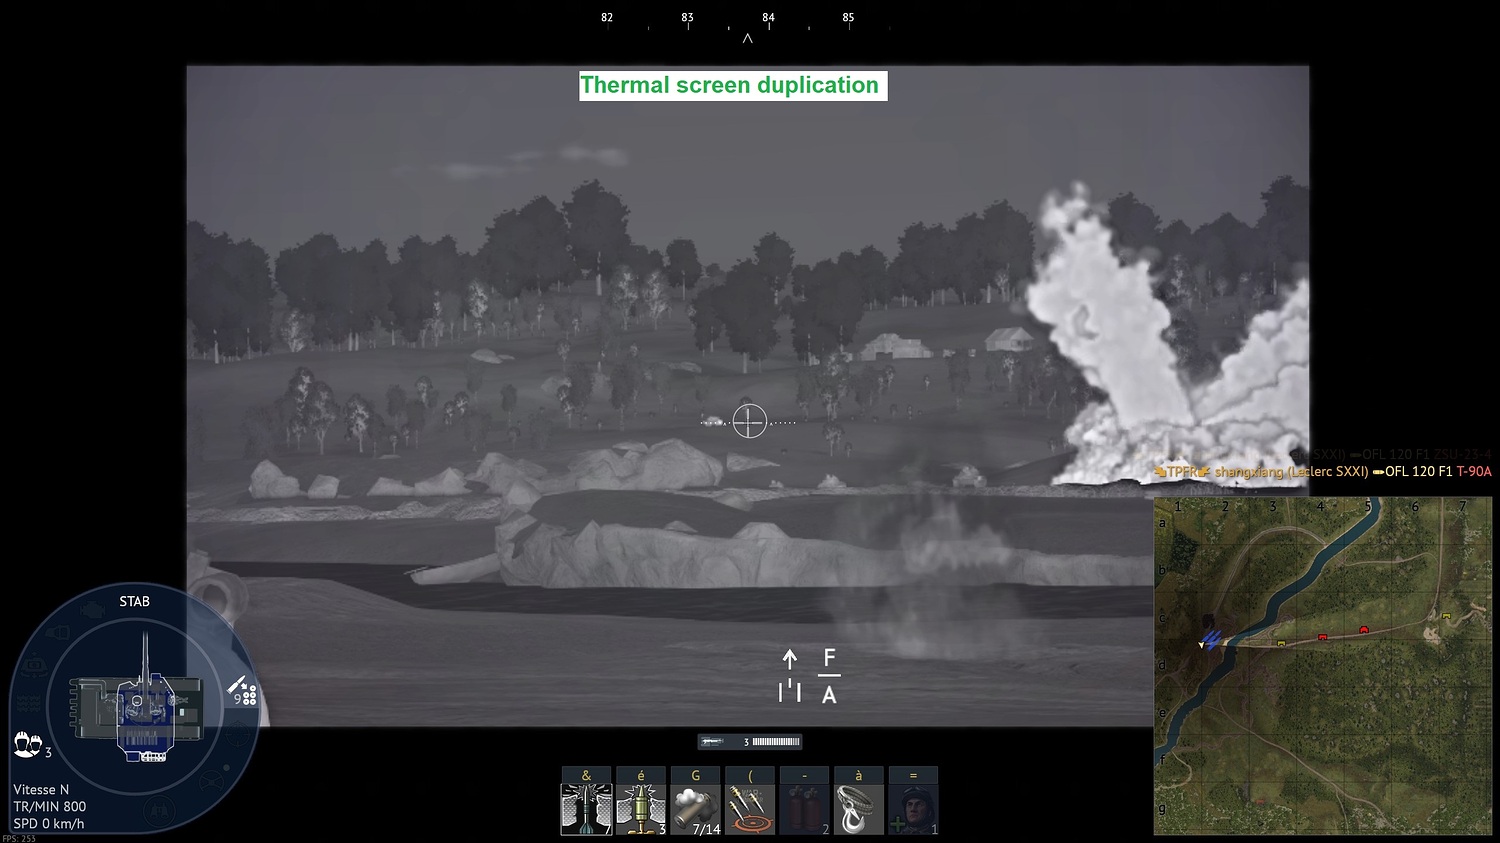Click the yellow marker near the river bridge
The image size is (1500, 843).
pyautogui.click(x=1281, y=644)
